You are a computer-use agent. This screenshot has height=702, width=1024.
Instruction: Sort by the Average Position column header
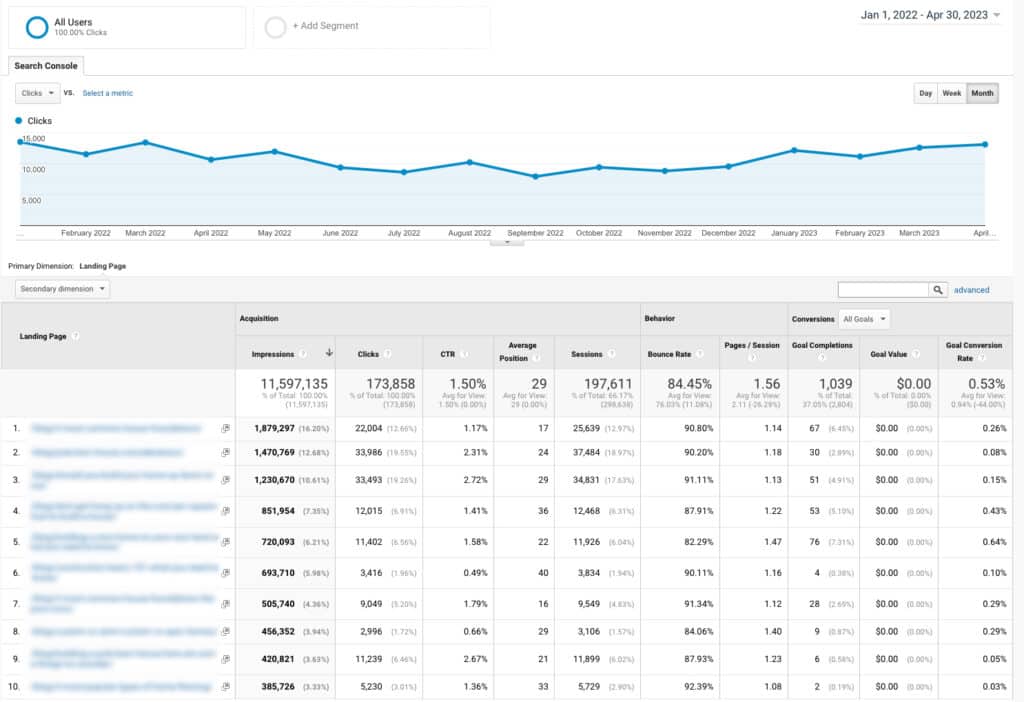coord(519,352)
